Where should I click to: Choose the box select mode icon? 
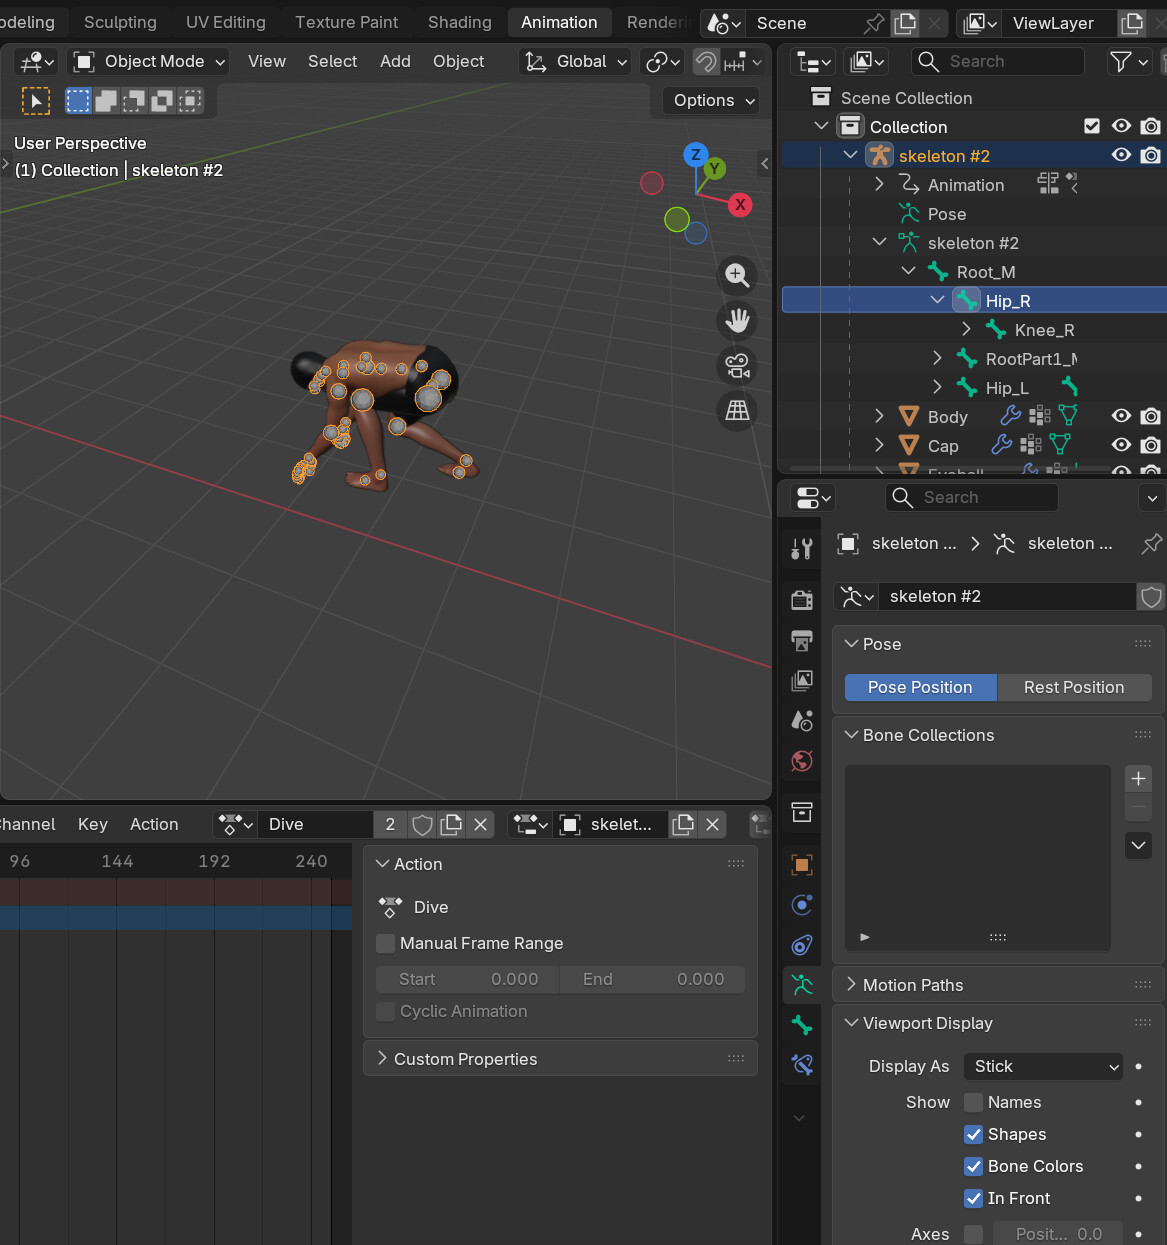pyautogui.click(x=79, y=100)
